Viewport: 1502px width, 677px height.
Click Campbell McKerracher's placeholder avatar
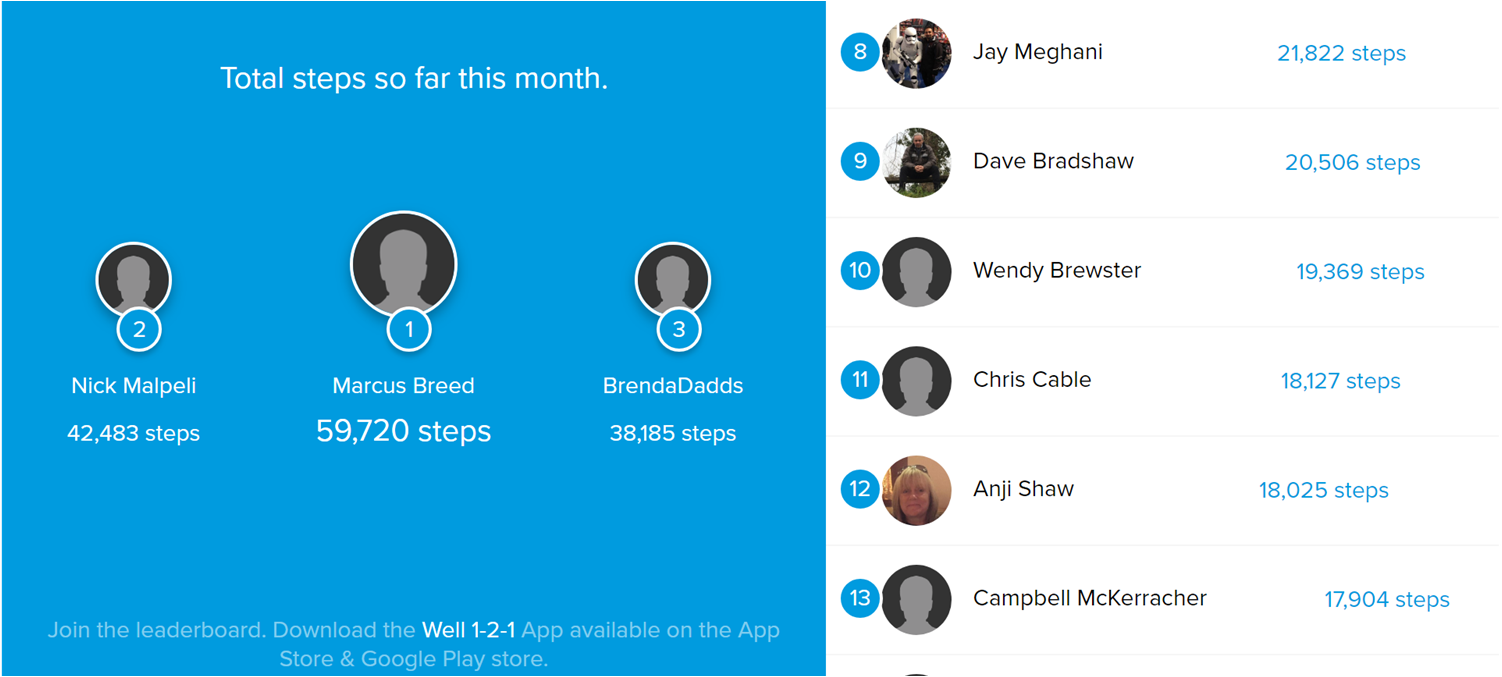pos(917,599)
